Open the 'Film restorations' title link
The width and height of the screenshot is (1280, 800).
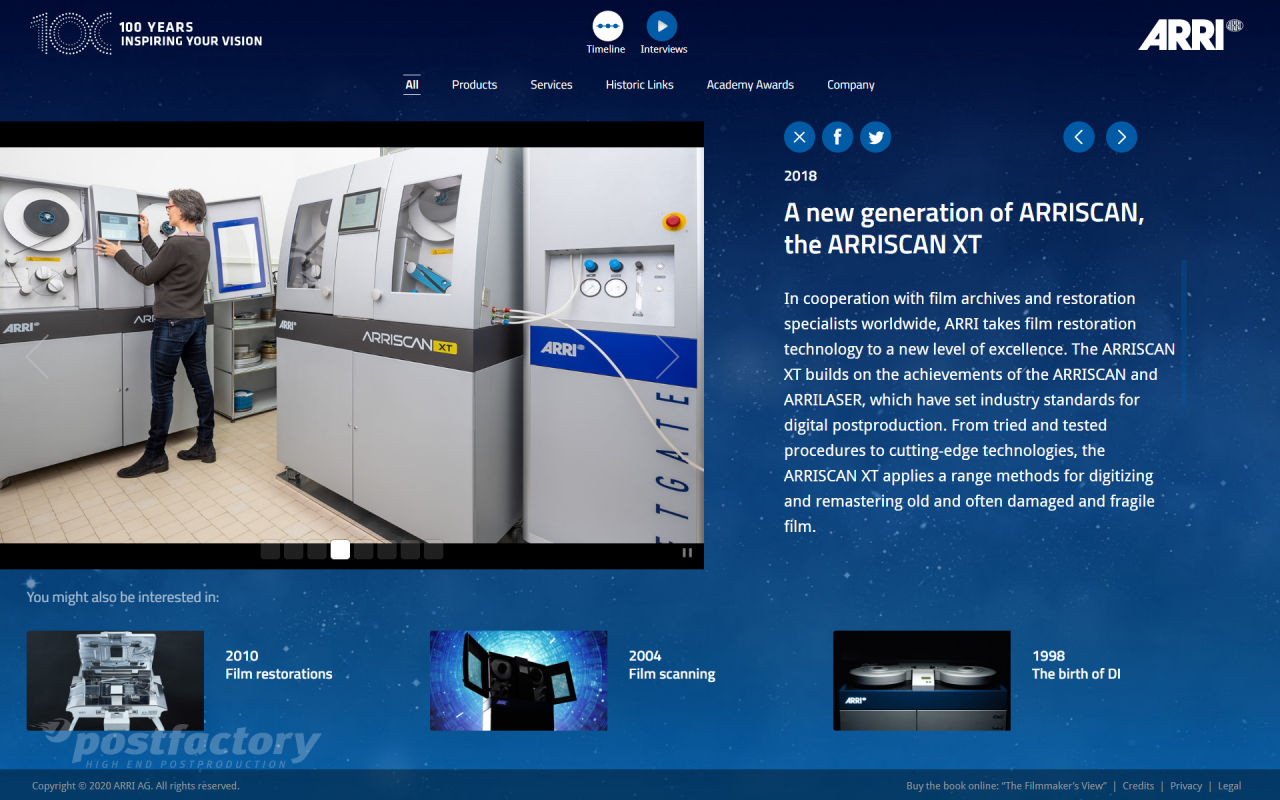tap(279, 674)
